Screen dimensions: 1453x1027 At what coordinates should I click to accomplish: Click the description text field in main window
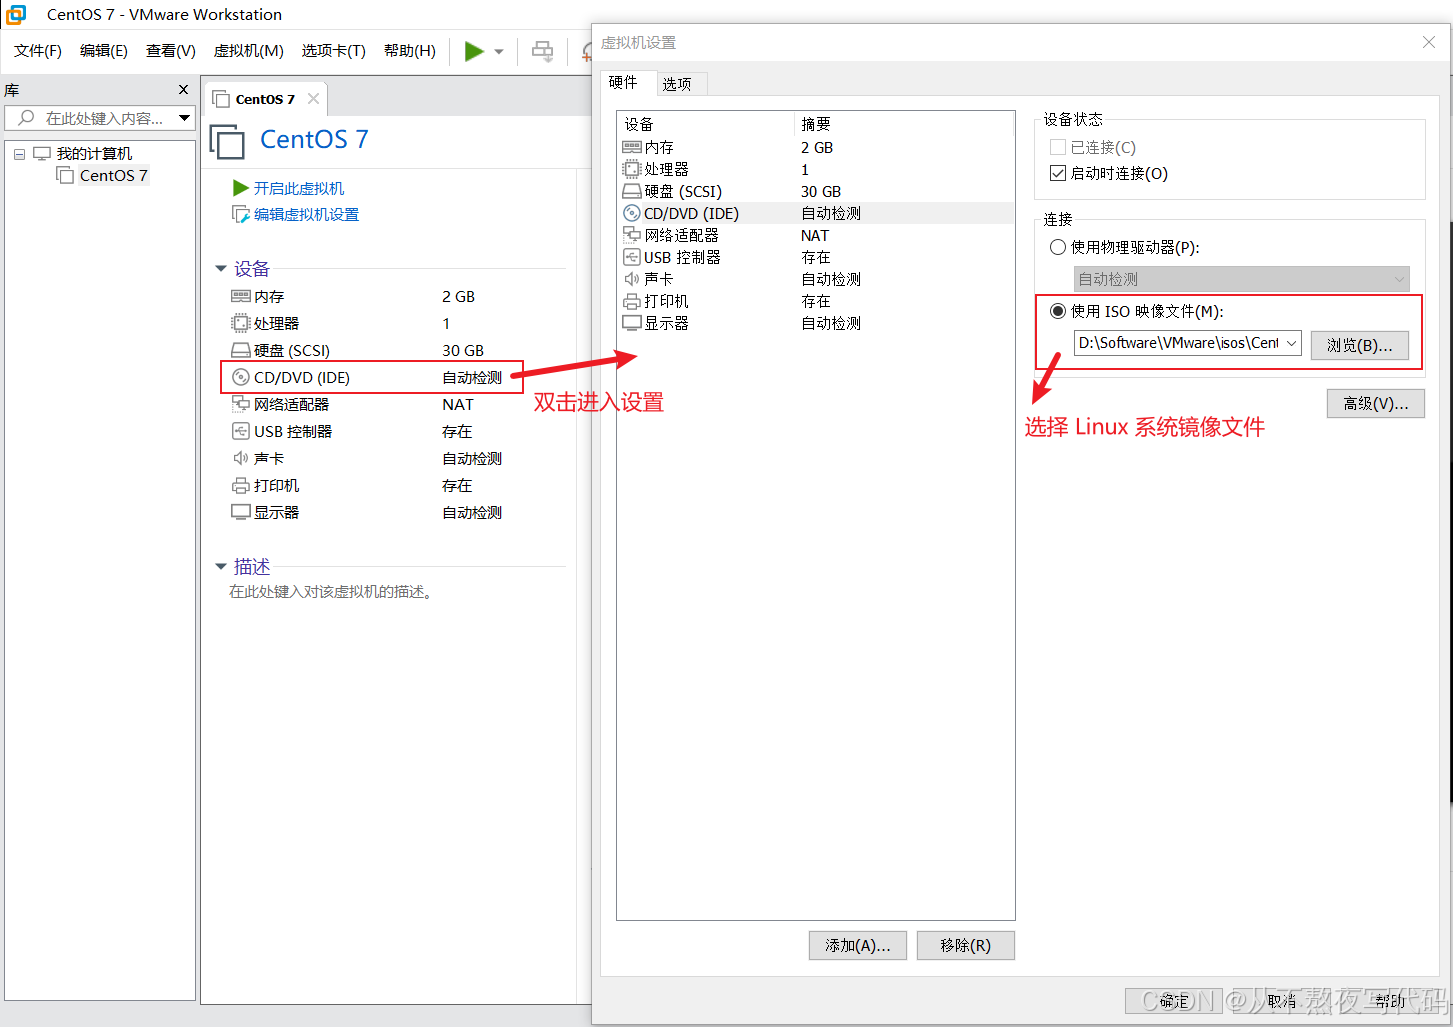tap(331, 592)
